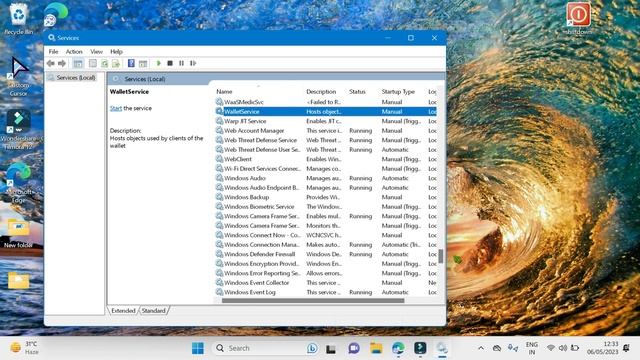This screenshot has height=360, width=640.
Task: Open the File menu
Action: click(53, 51)
